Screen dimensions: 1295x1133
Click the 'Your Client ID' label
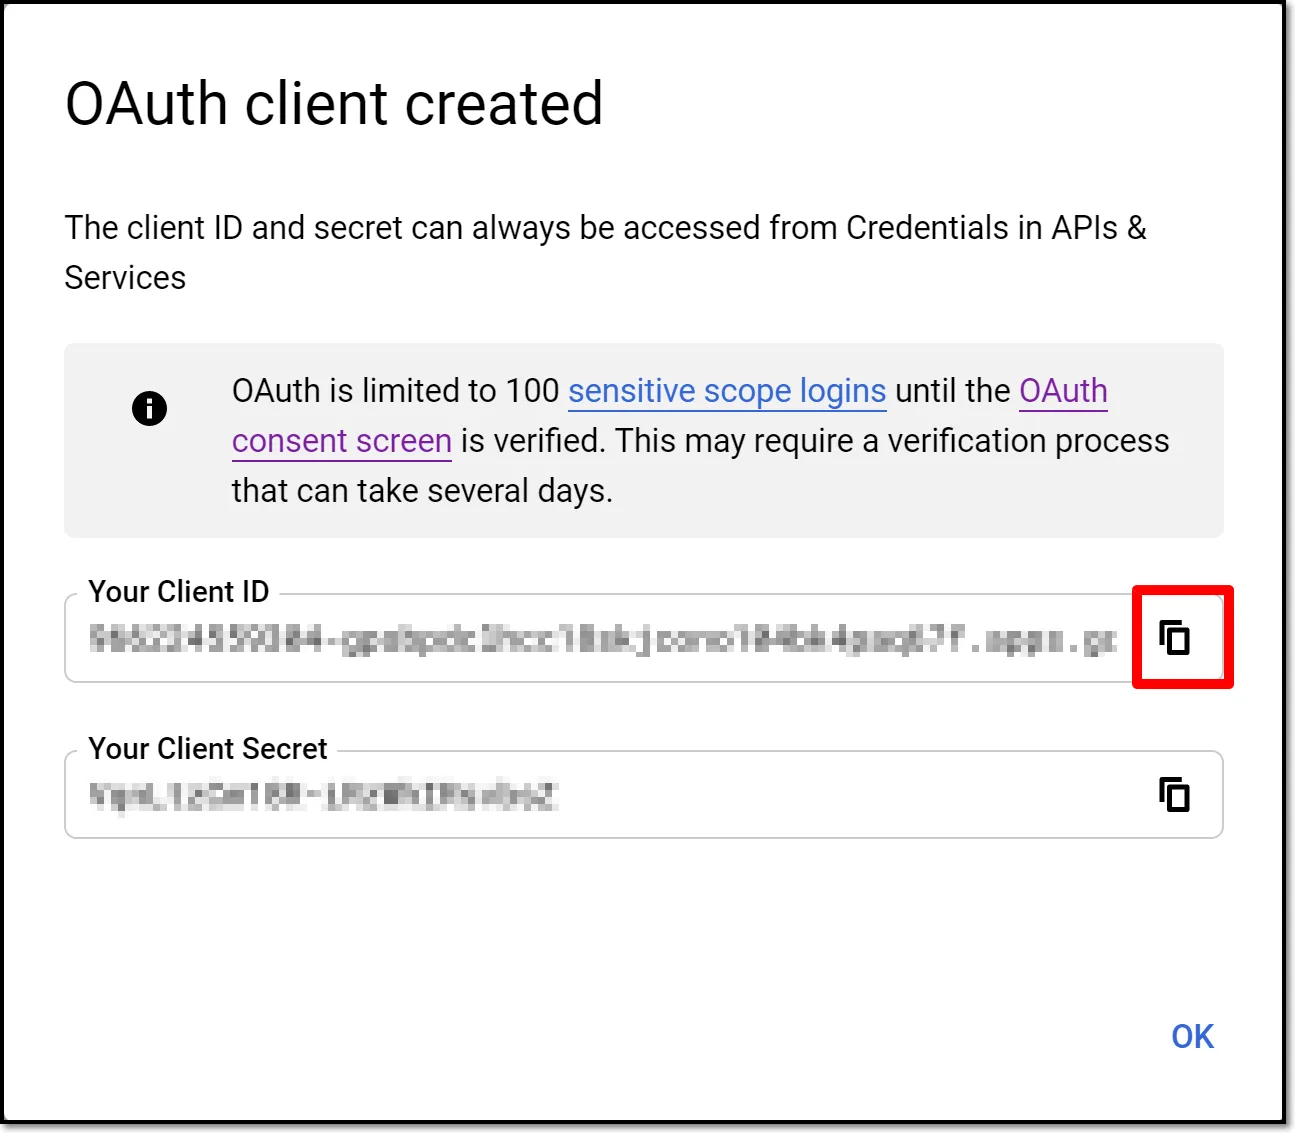coord(179,592)
